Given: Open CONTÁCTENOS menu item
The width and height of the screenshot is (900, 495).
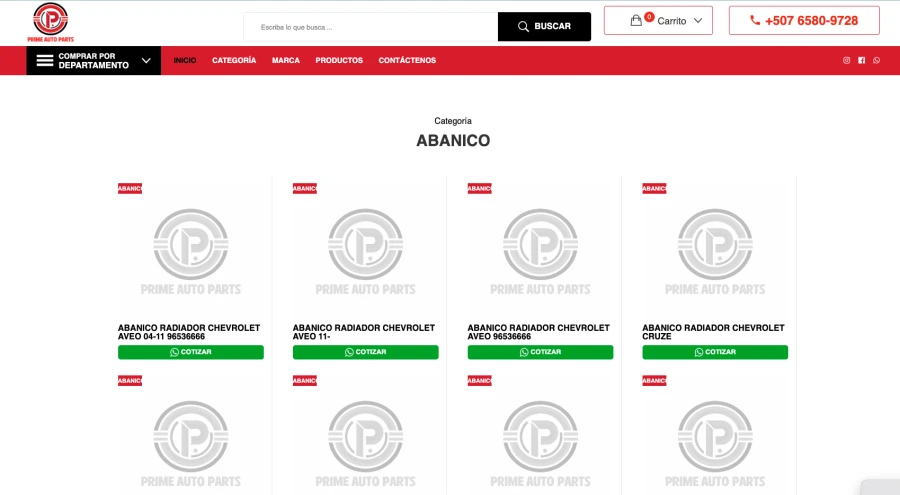Looking at the screenshot, I should click(x=407, y=60).
